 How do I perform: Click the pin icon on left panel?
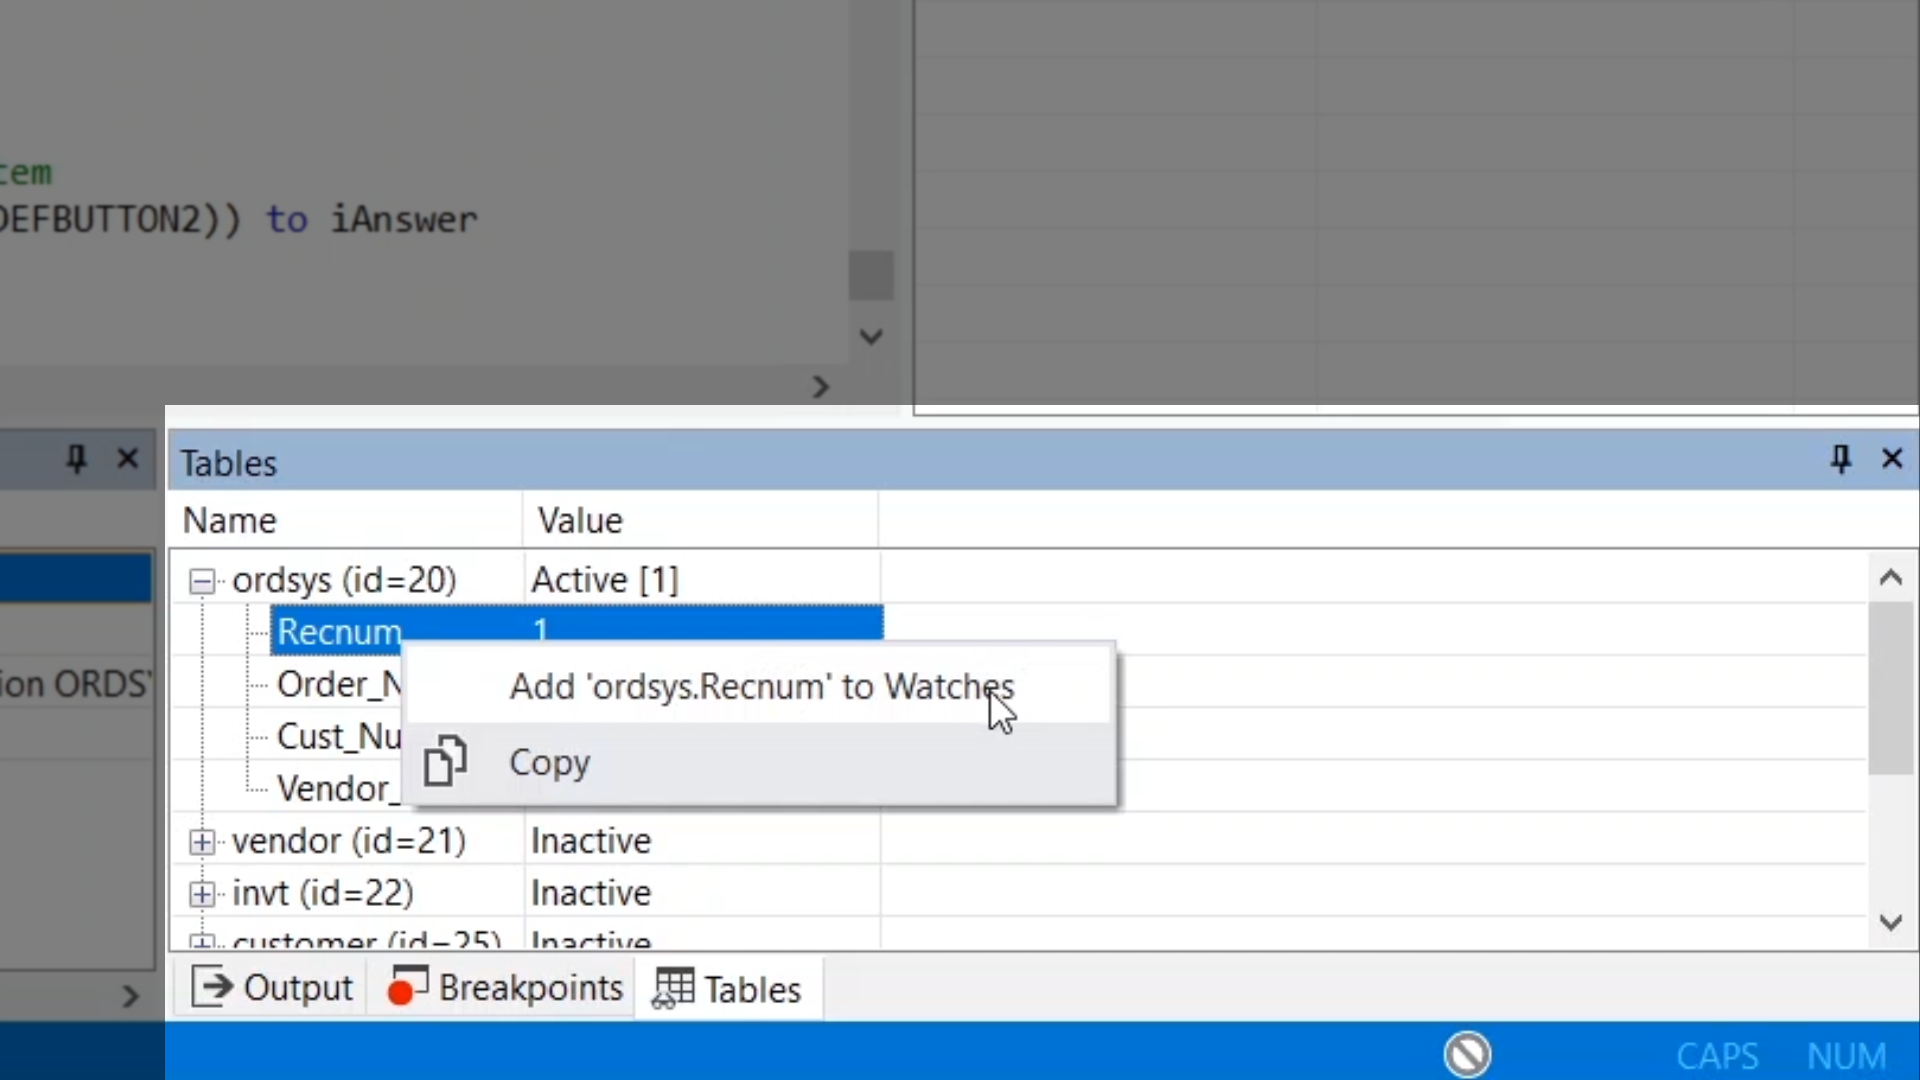point(76,459)
